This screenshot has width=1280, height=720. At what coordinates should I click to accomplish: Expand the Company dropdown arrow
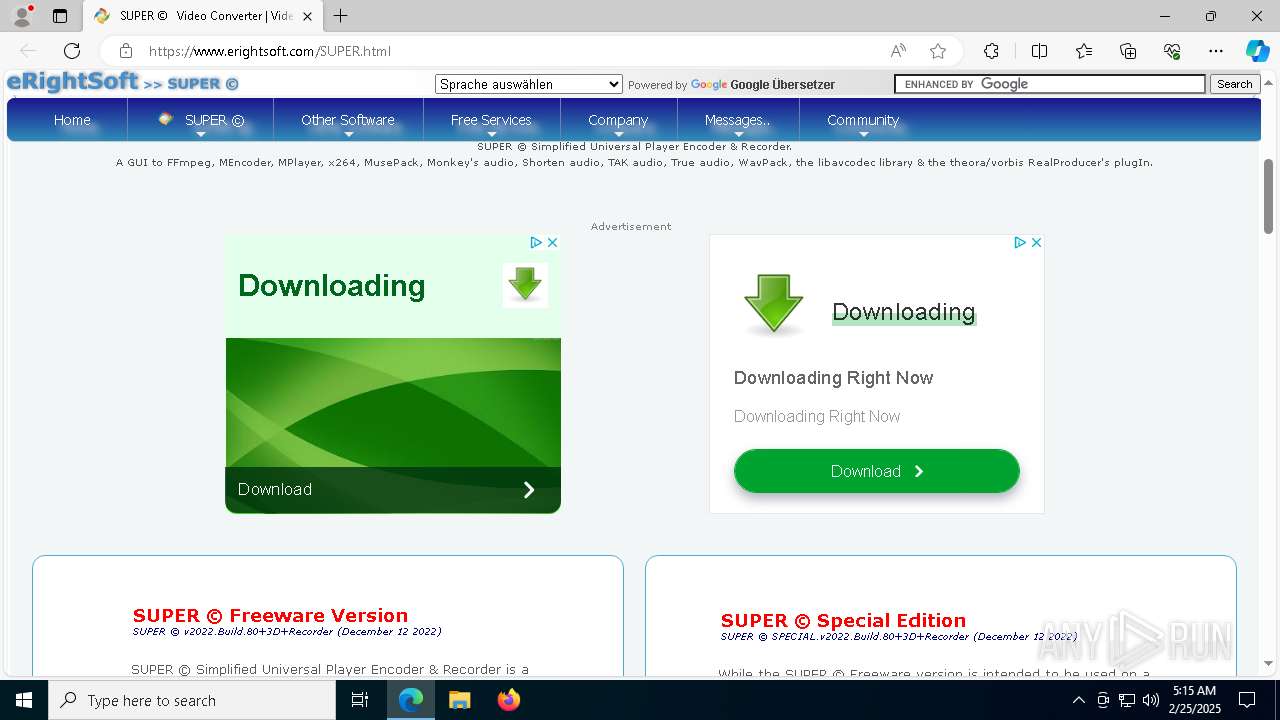pyautogui.click(x=619, y=134)
